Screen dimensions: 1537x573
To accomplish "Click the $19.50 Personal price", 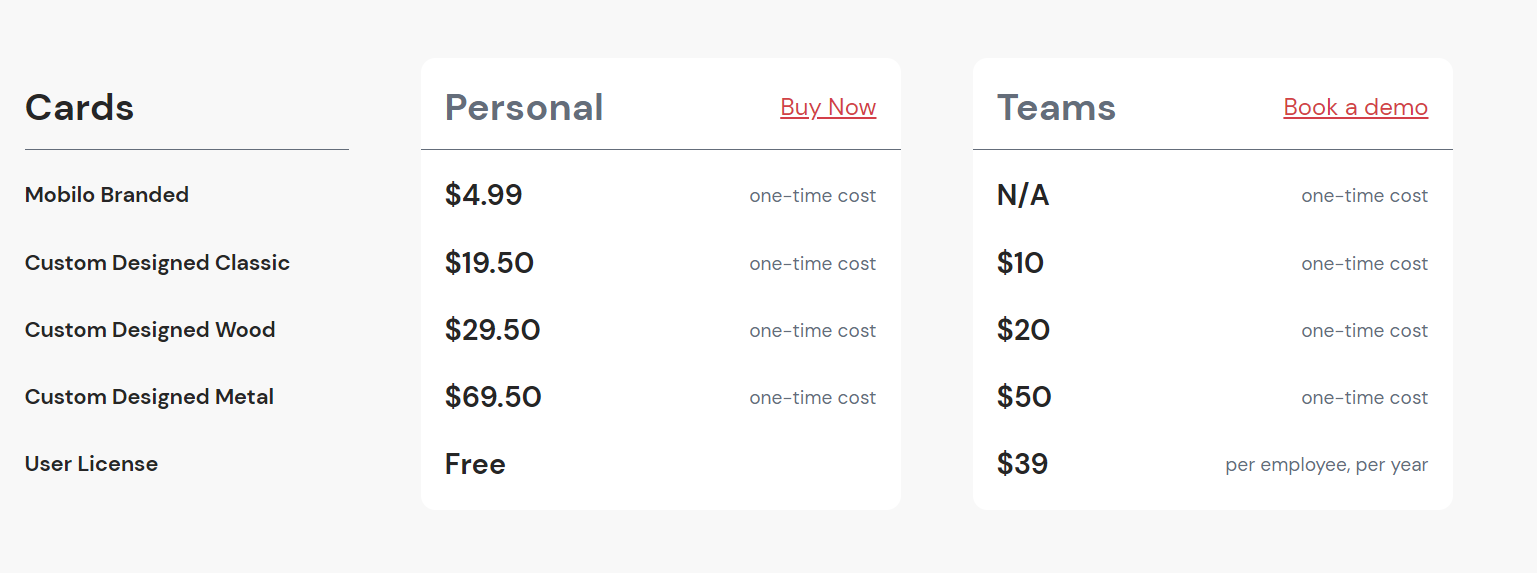I will tap(489, 263).
